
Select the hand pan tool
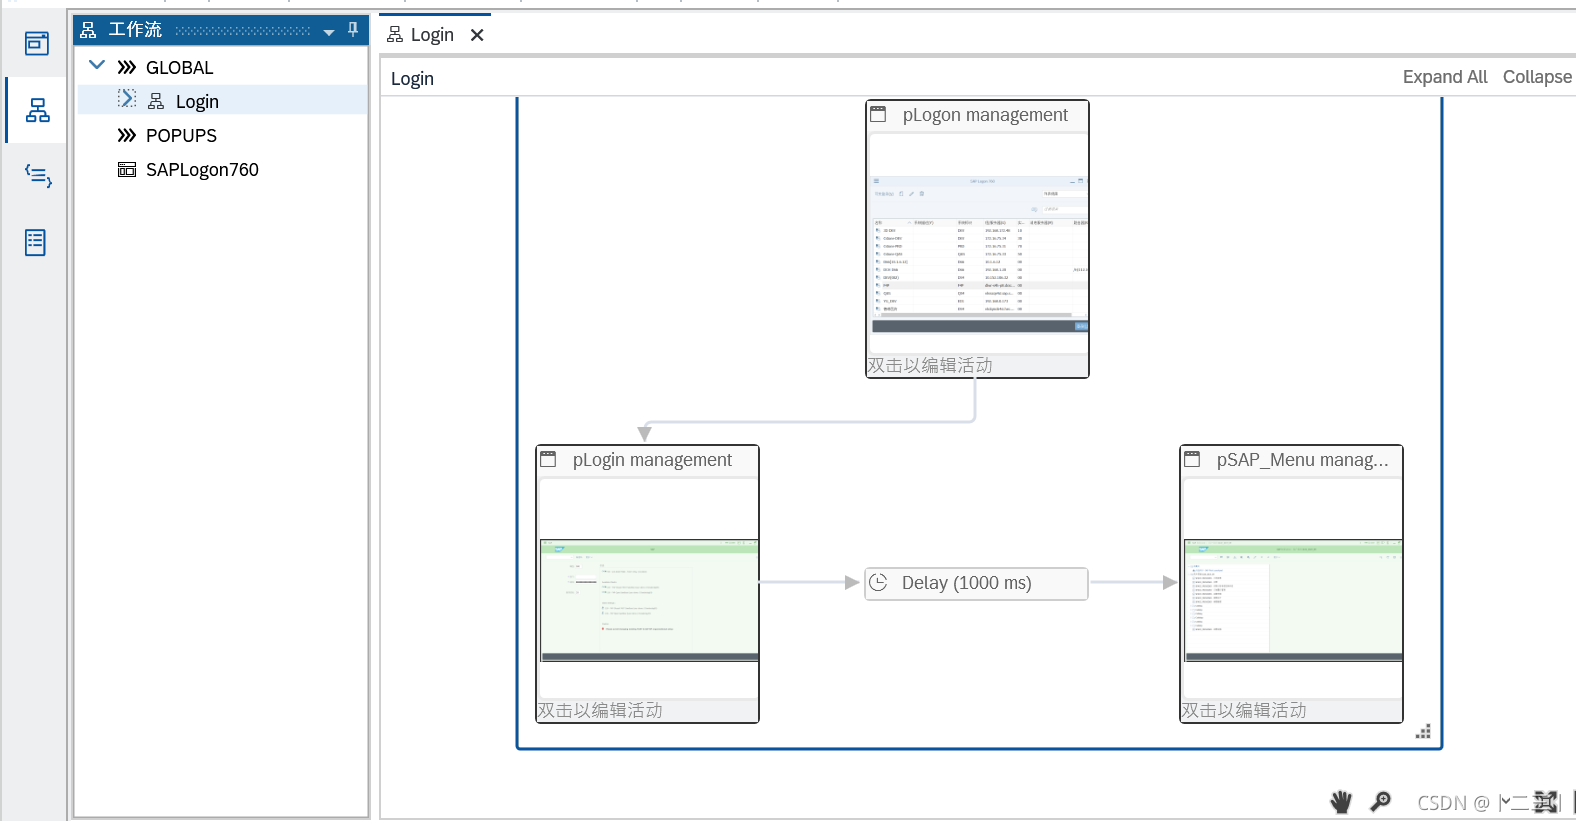coord(1341,801)
